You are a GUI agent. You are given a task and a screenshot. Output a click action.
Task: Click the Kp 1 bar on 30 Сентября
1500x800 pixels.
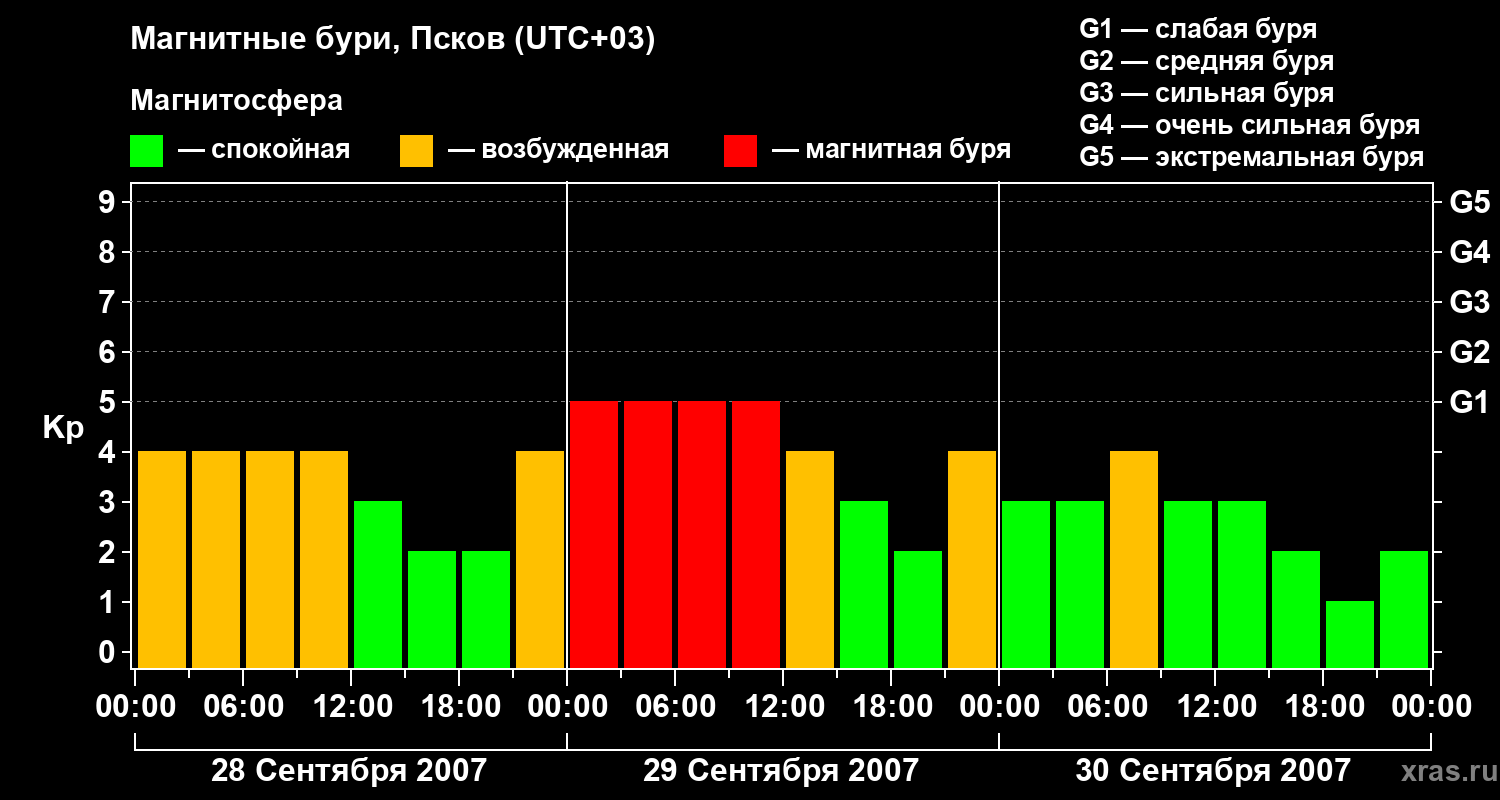pos(1350,634)
